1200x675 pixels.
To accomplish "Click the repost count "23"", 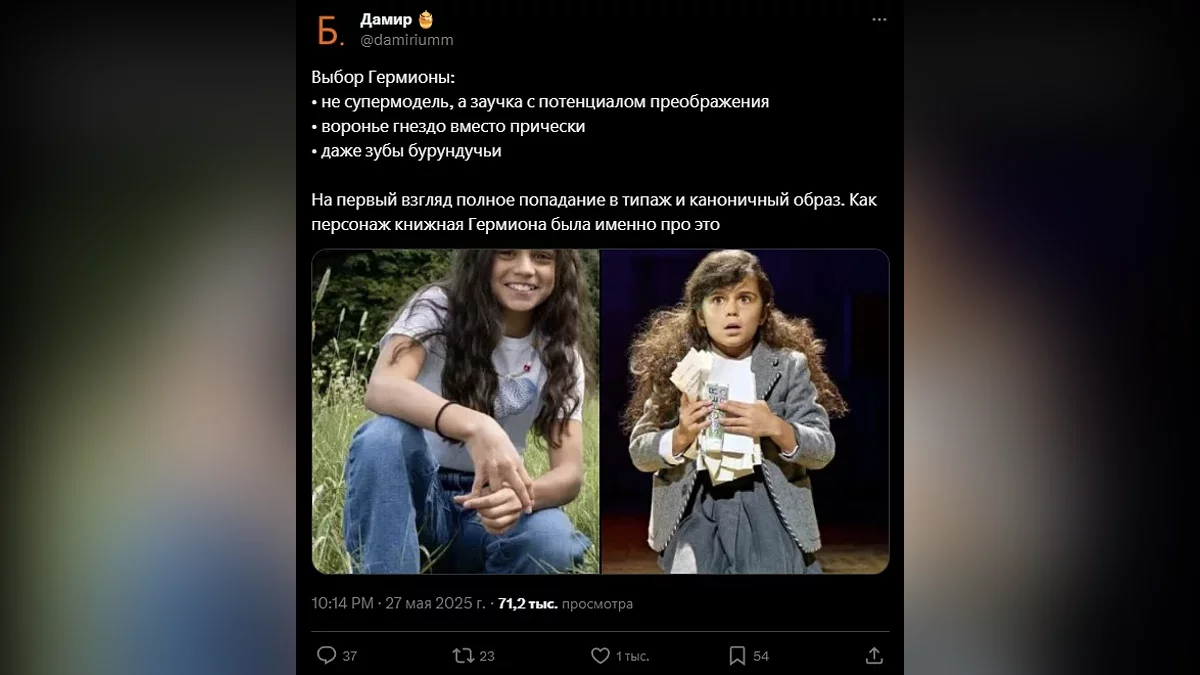I will (487, 656).
